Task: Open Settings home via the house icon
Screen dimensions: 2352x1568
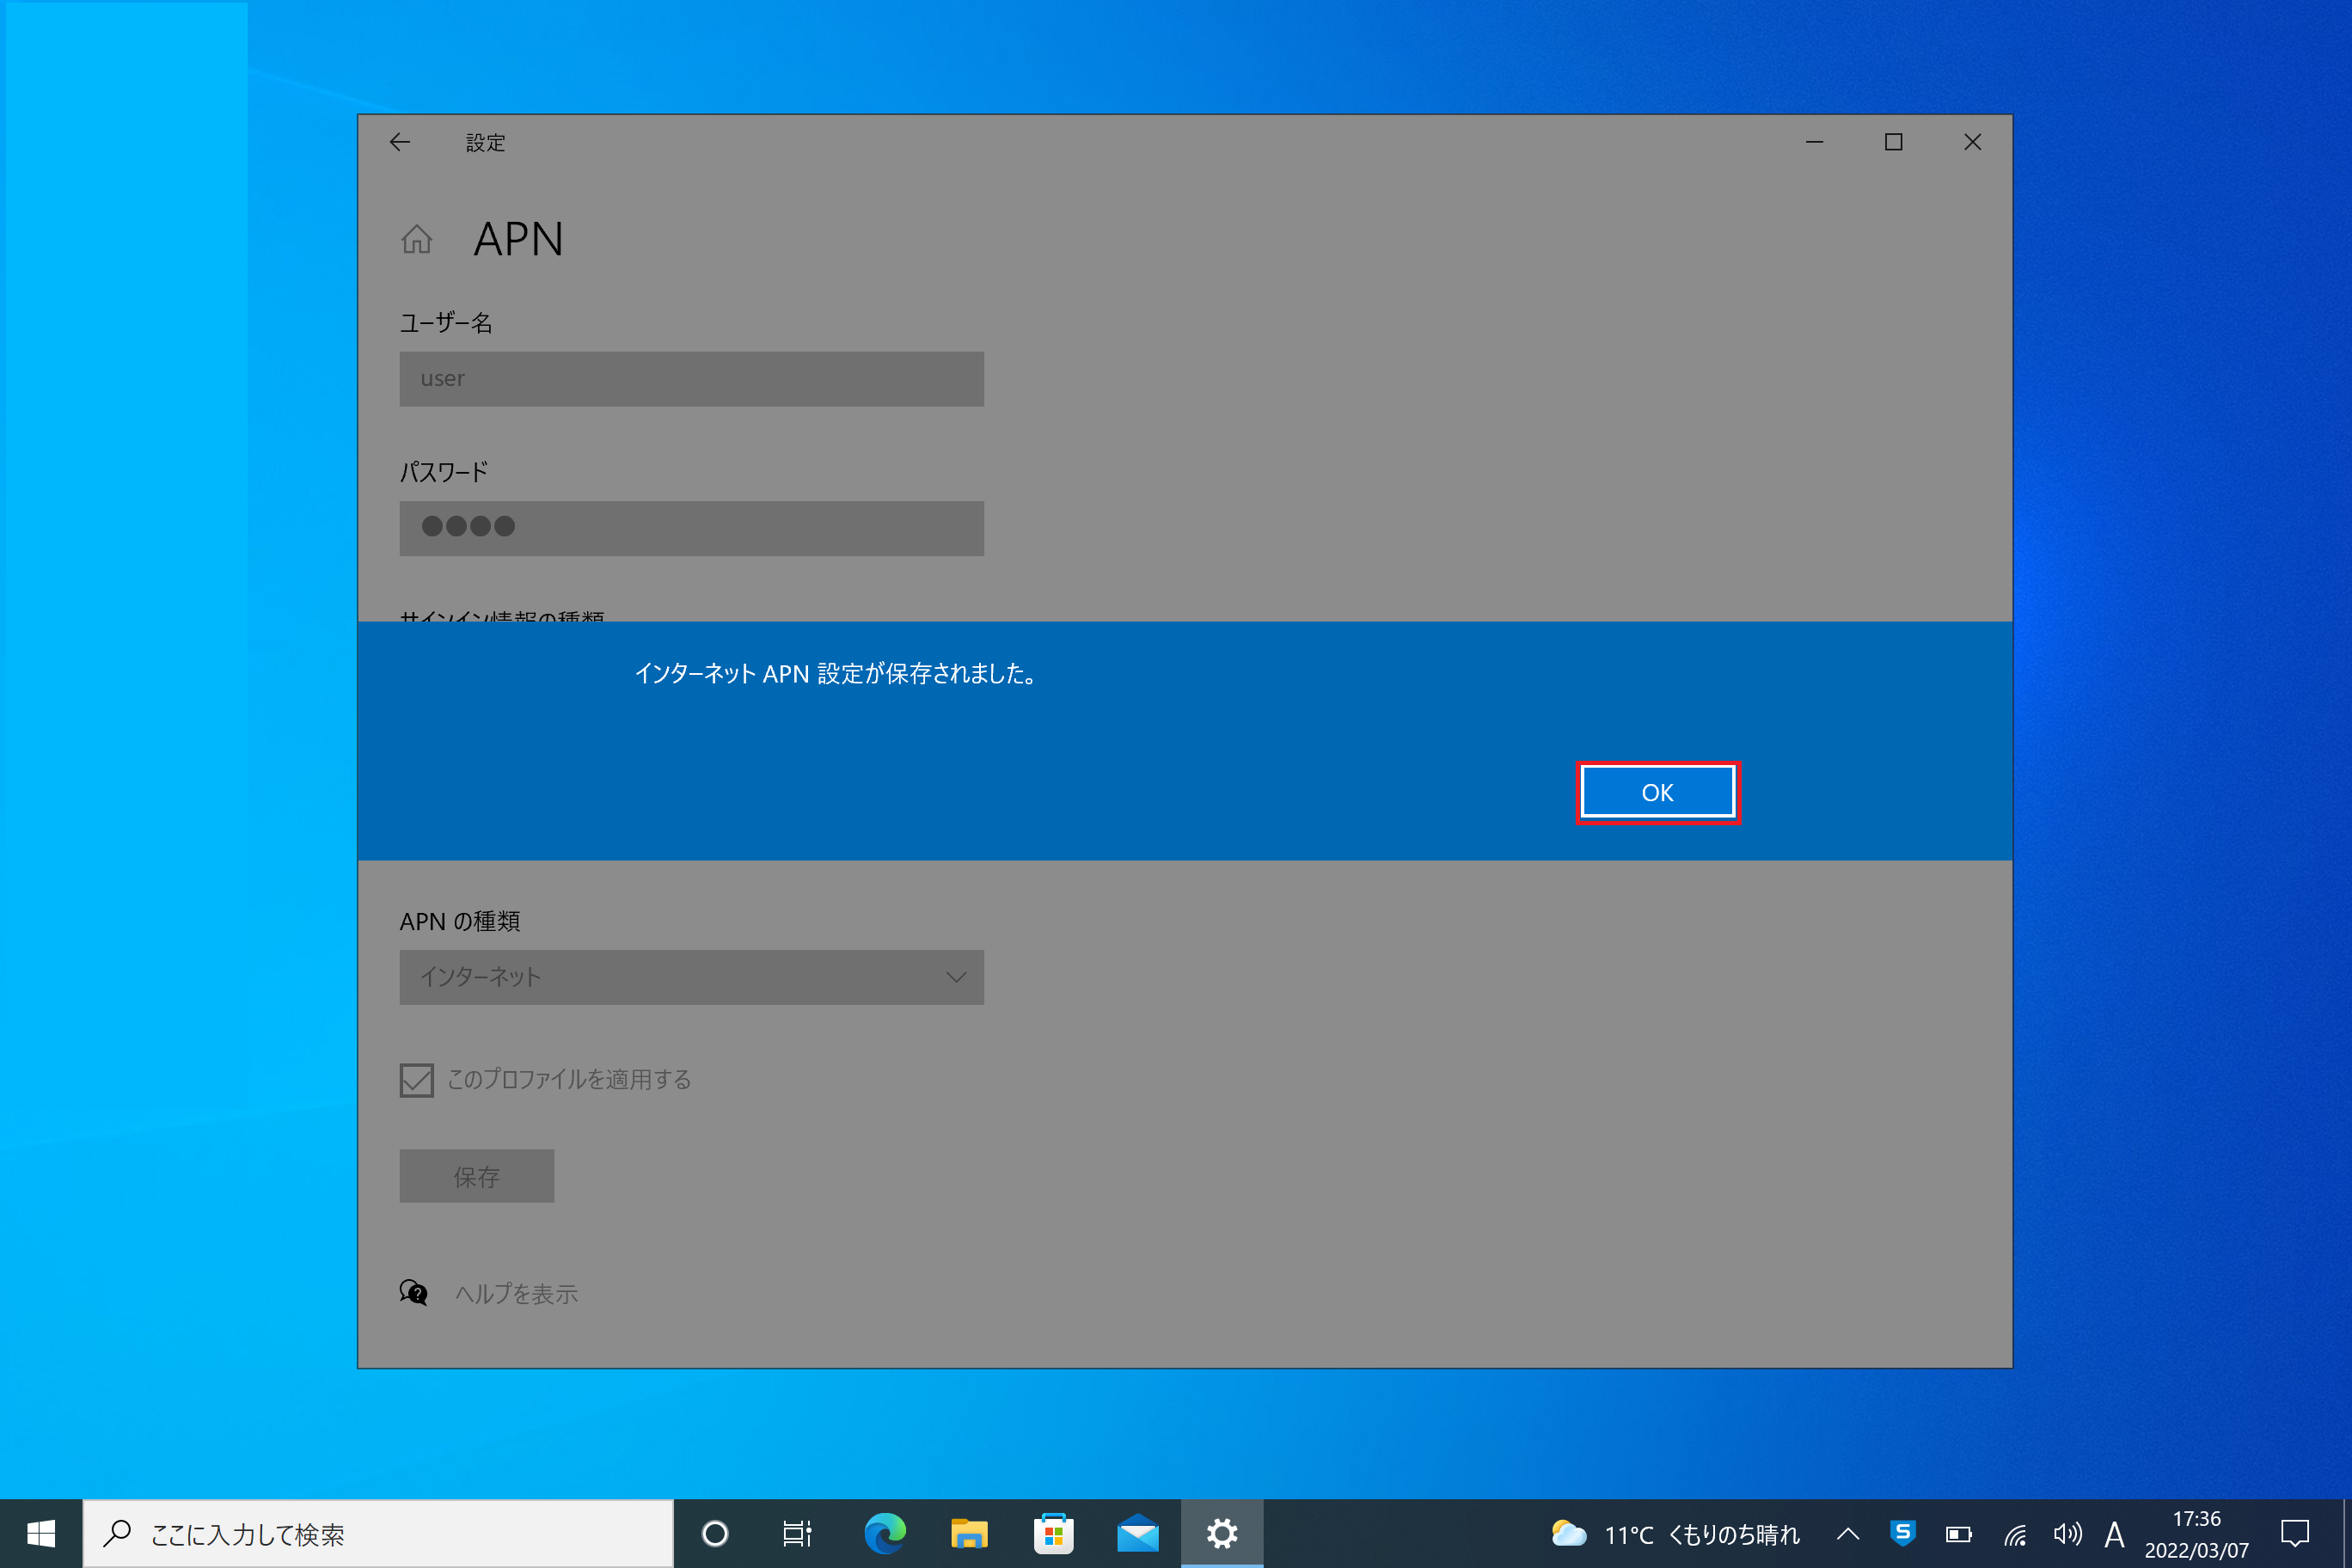Action: [x=417, y=240]
